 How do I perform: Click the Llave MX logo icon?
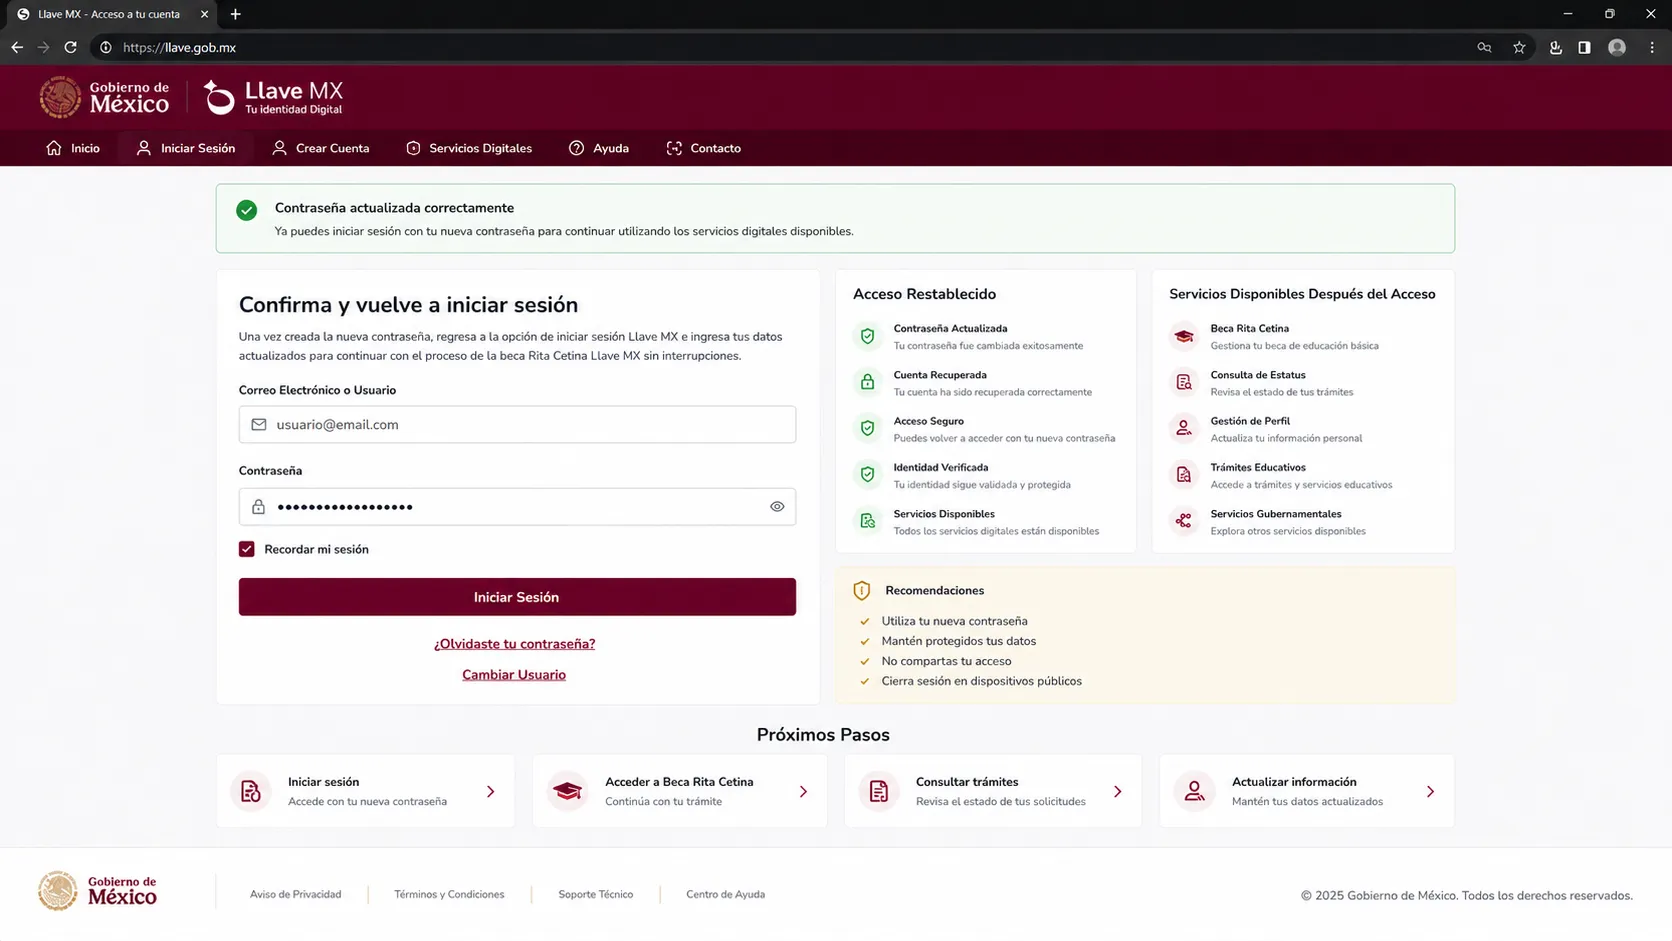[219, 97]
